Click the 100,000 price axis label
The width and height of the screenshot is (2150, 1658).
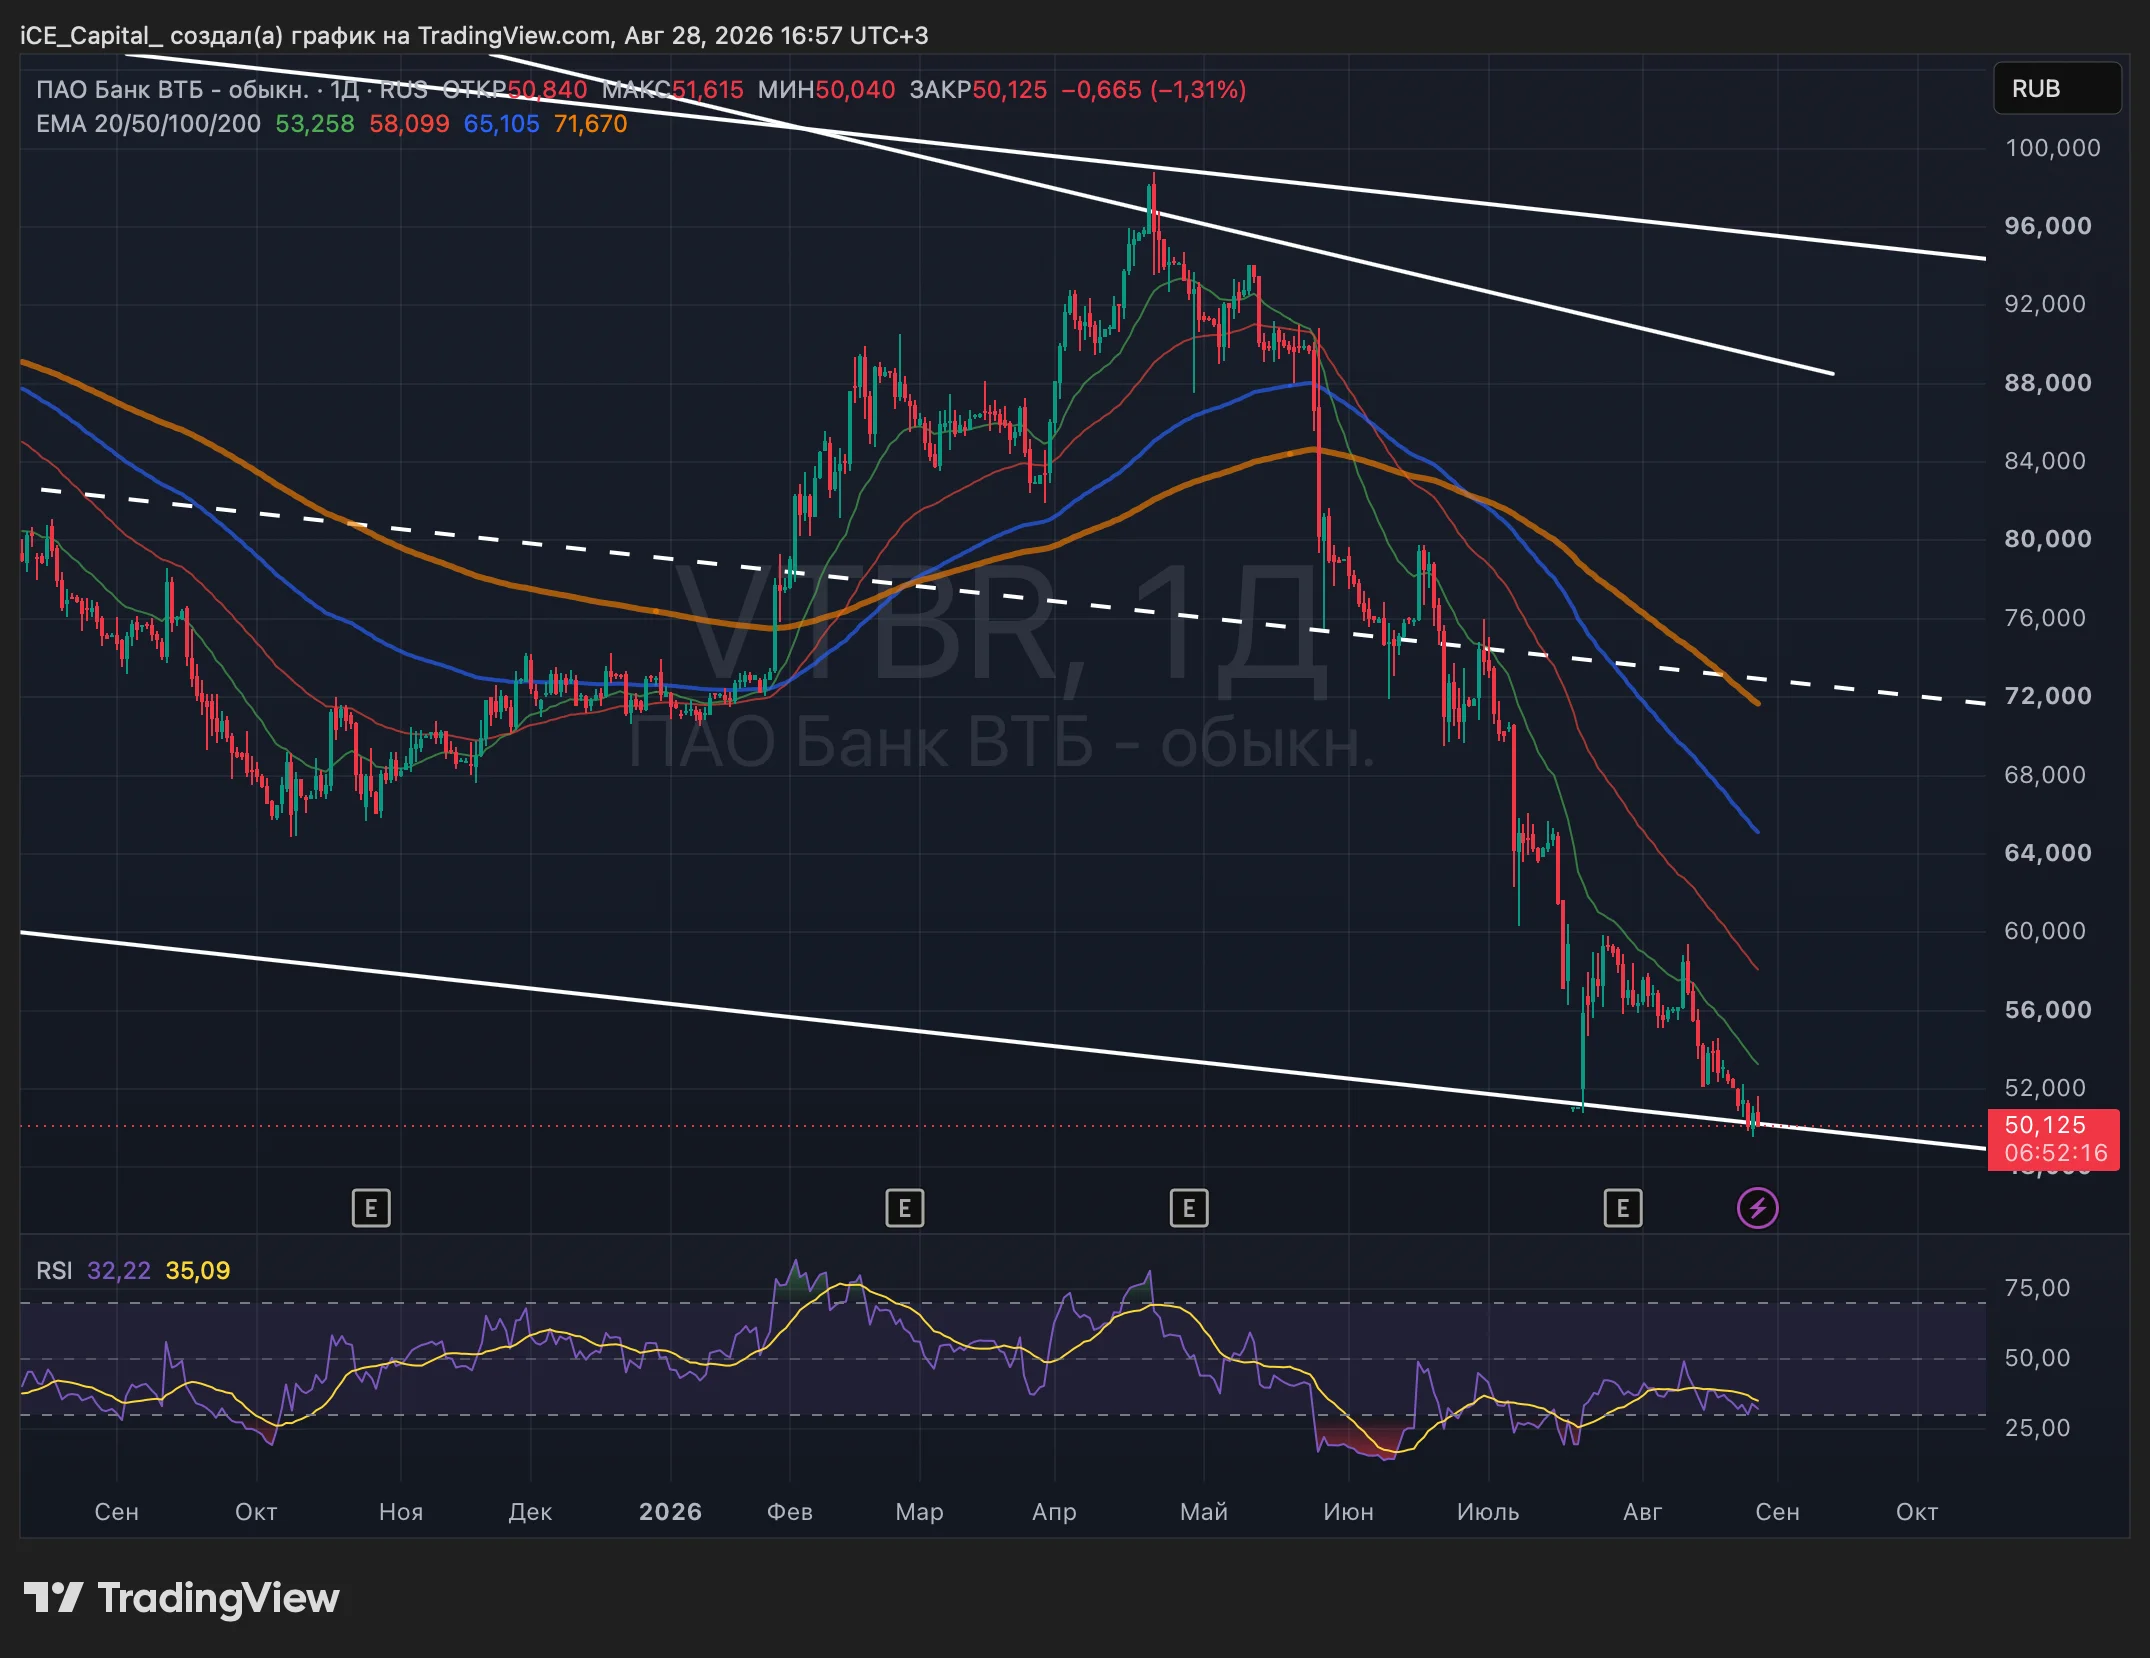[x=2053, y=148]
